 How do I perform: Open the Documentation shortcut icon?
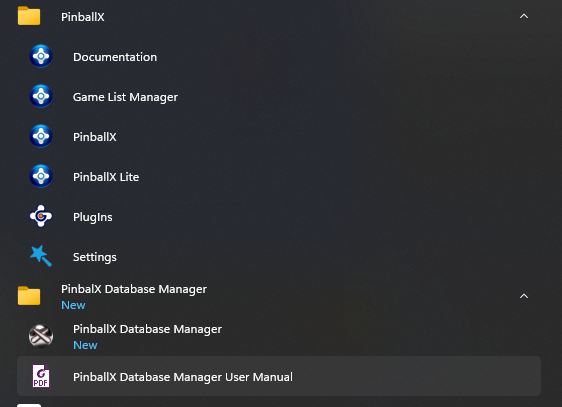[41, 56]
